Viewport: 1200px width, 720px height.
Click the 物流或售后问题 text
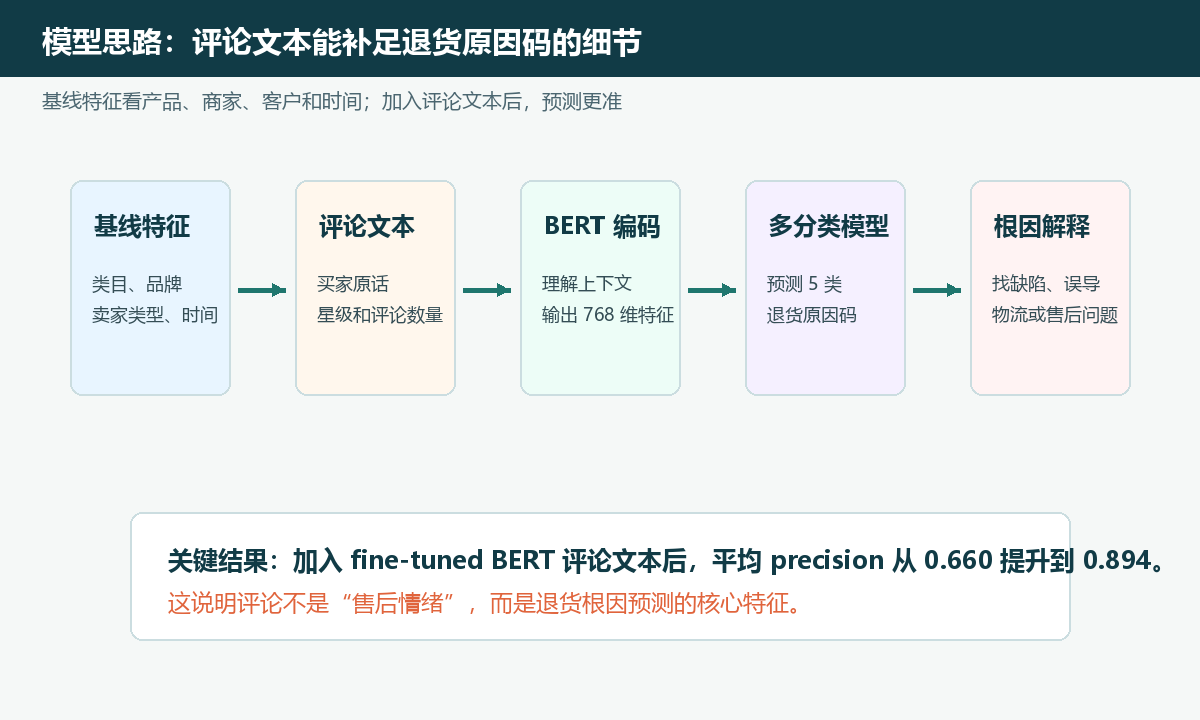pyautogui.click(x=1055, y=315)
